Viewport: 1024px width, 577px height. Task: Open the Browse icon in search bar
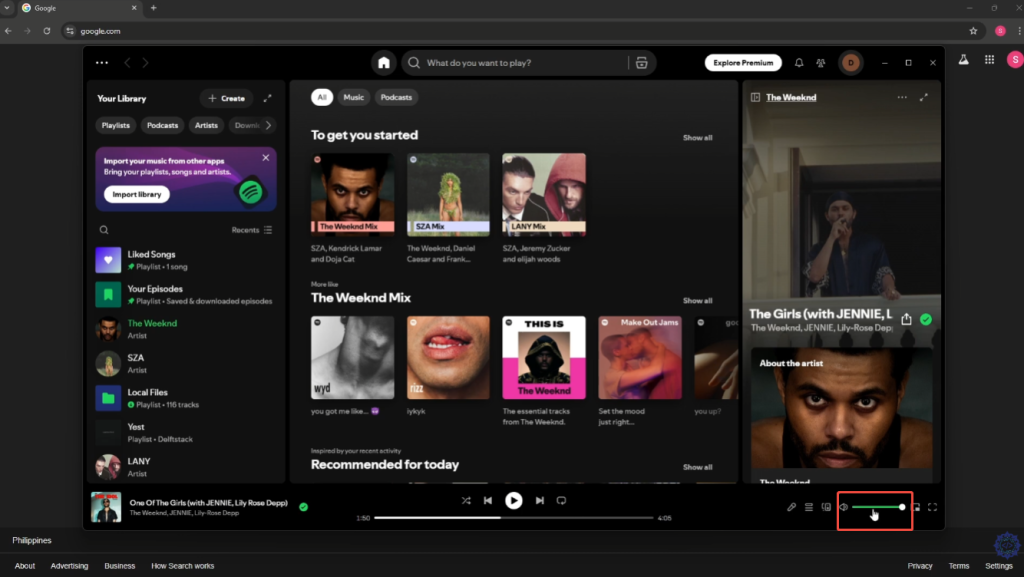click(x=641, y=63)
